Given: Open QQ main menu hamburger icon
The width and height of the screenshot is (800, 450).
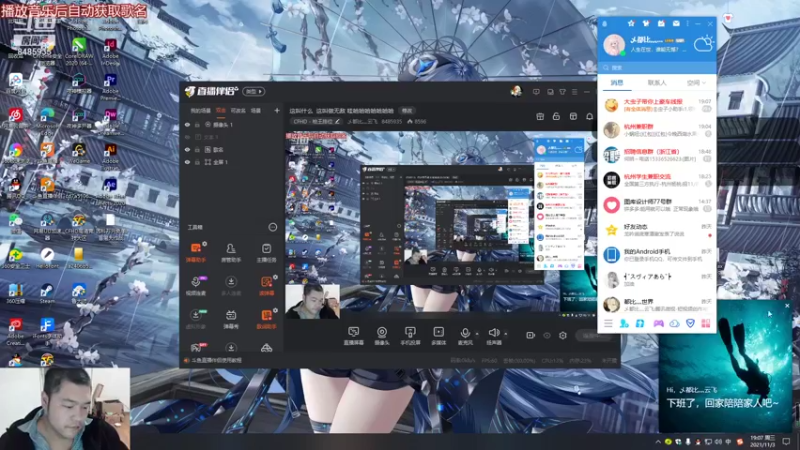Looking at the screenshot, I should tap(608, 323).
